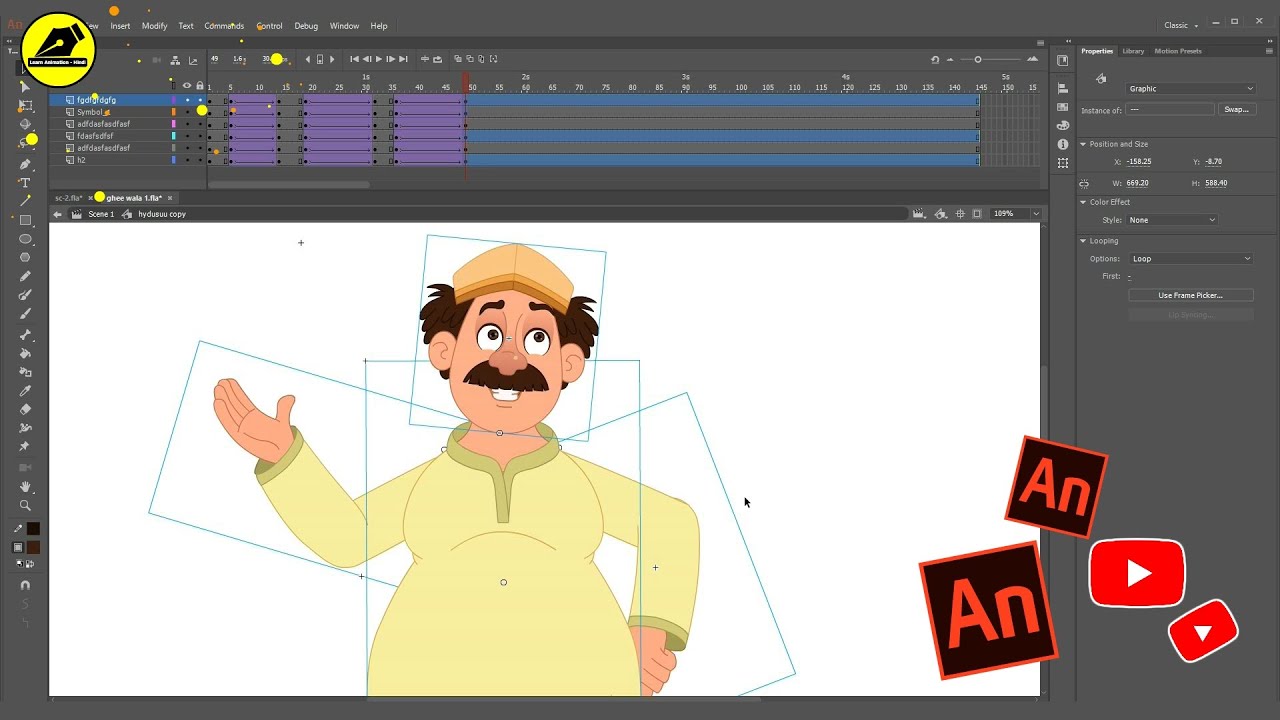Select the Subselection tool
The width and height of the screenshot is (1280, 720).
pos(25,87)
